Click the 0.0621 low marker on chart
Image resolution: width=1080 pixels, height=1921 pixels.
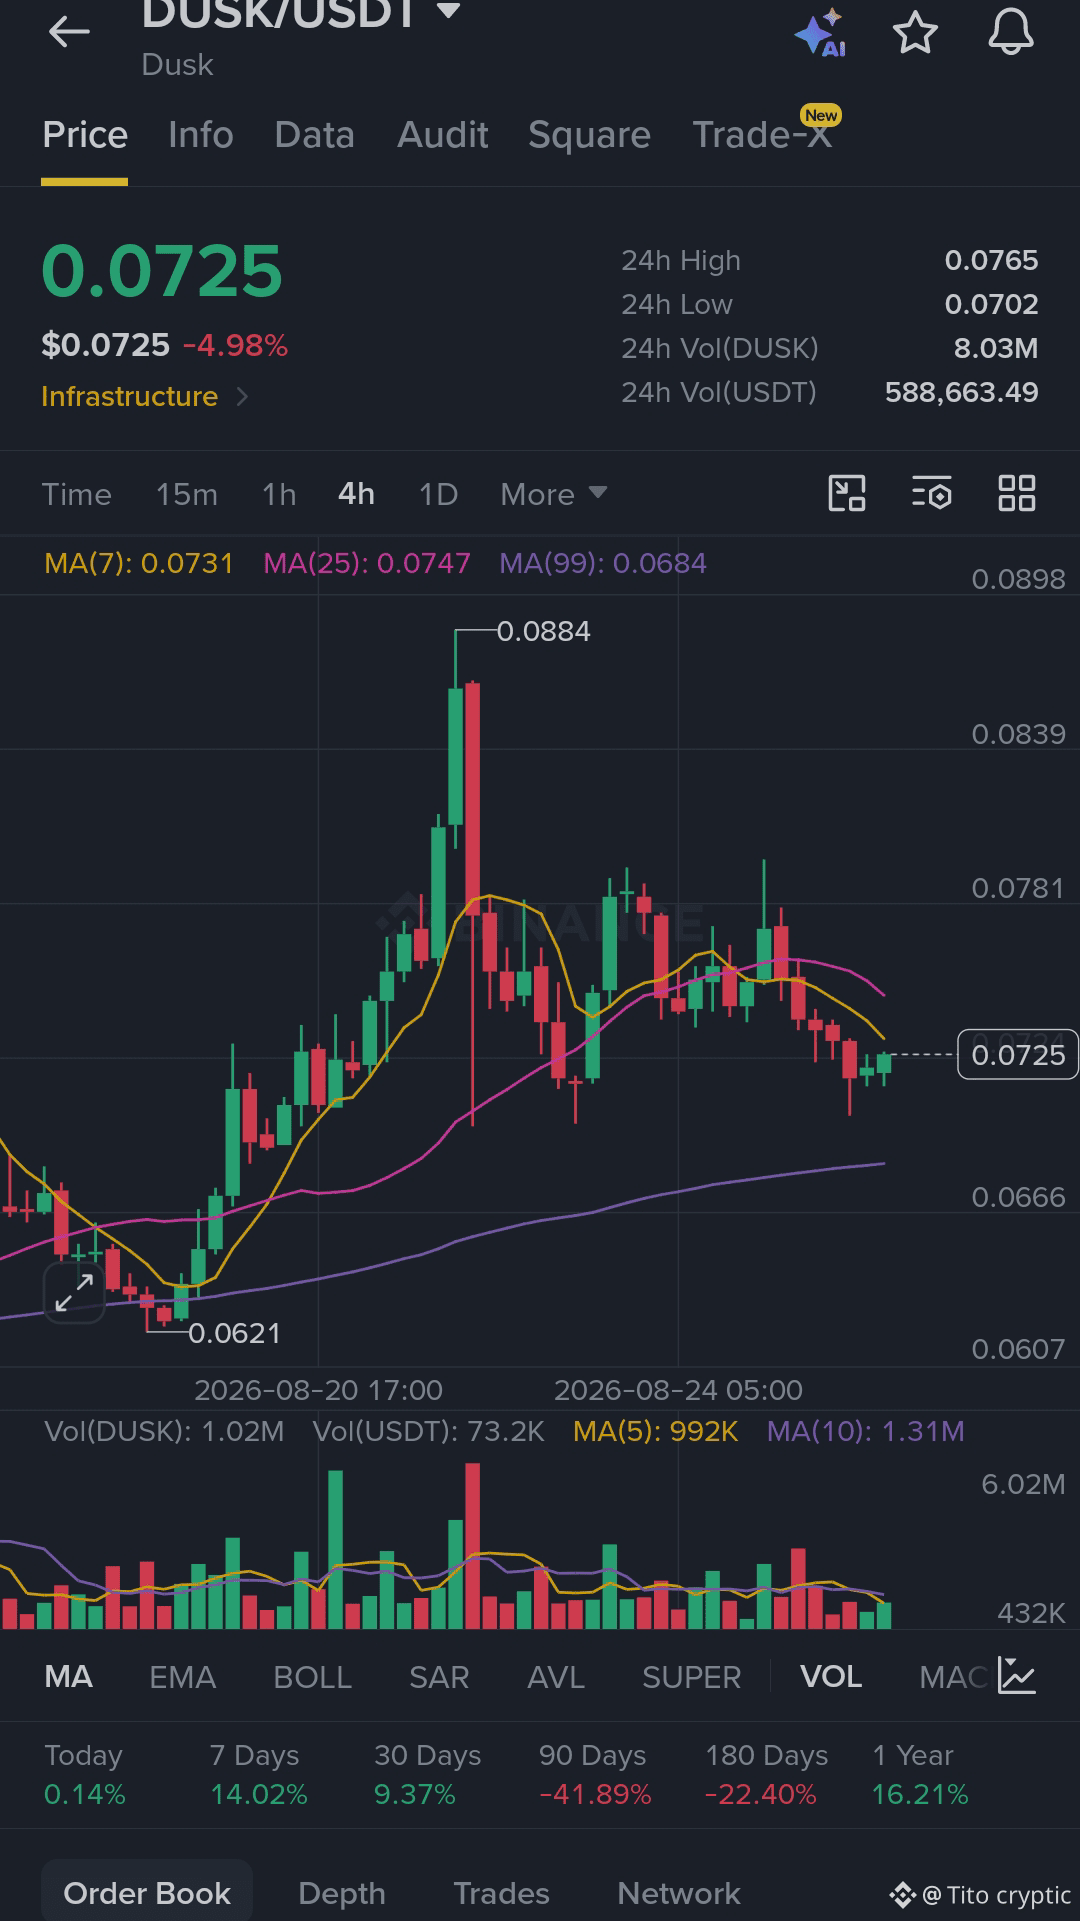pos(235,1333)
